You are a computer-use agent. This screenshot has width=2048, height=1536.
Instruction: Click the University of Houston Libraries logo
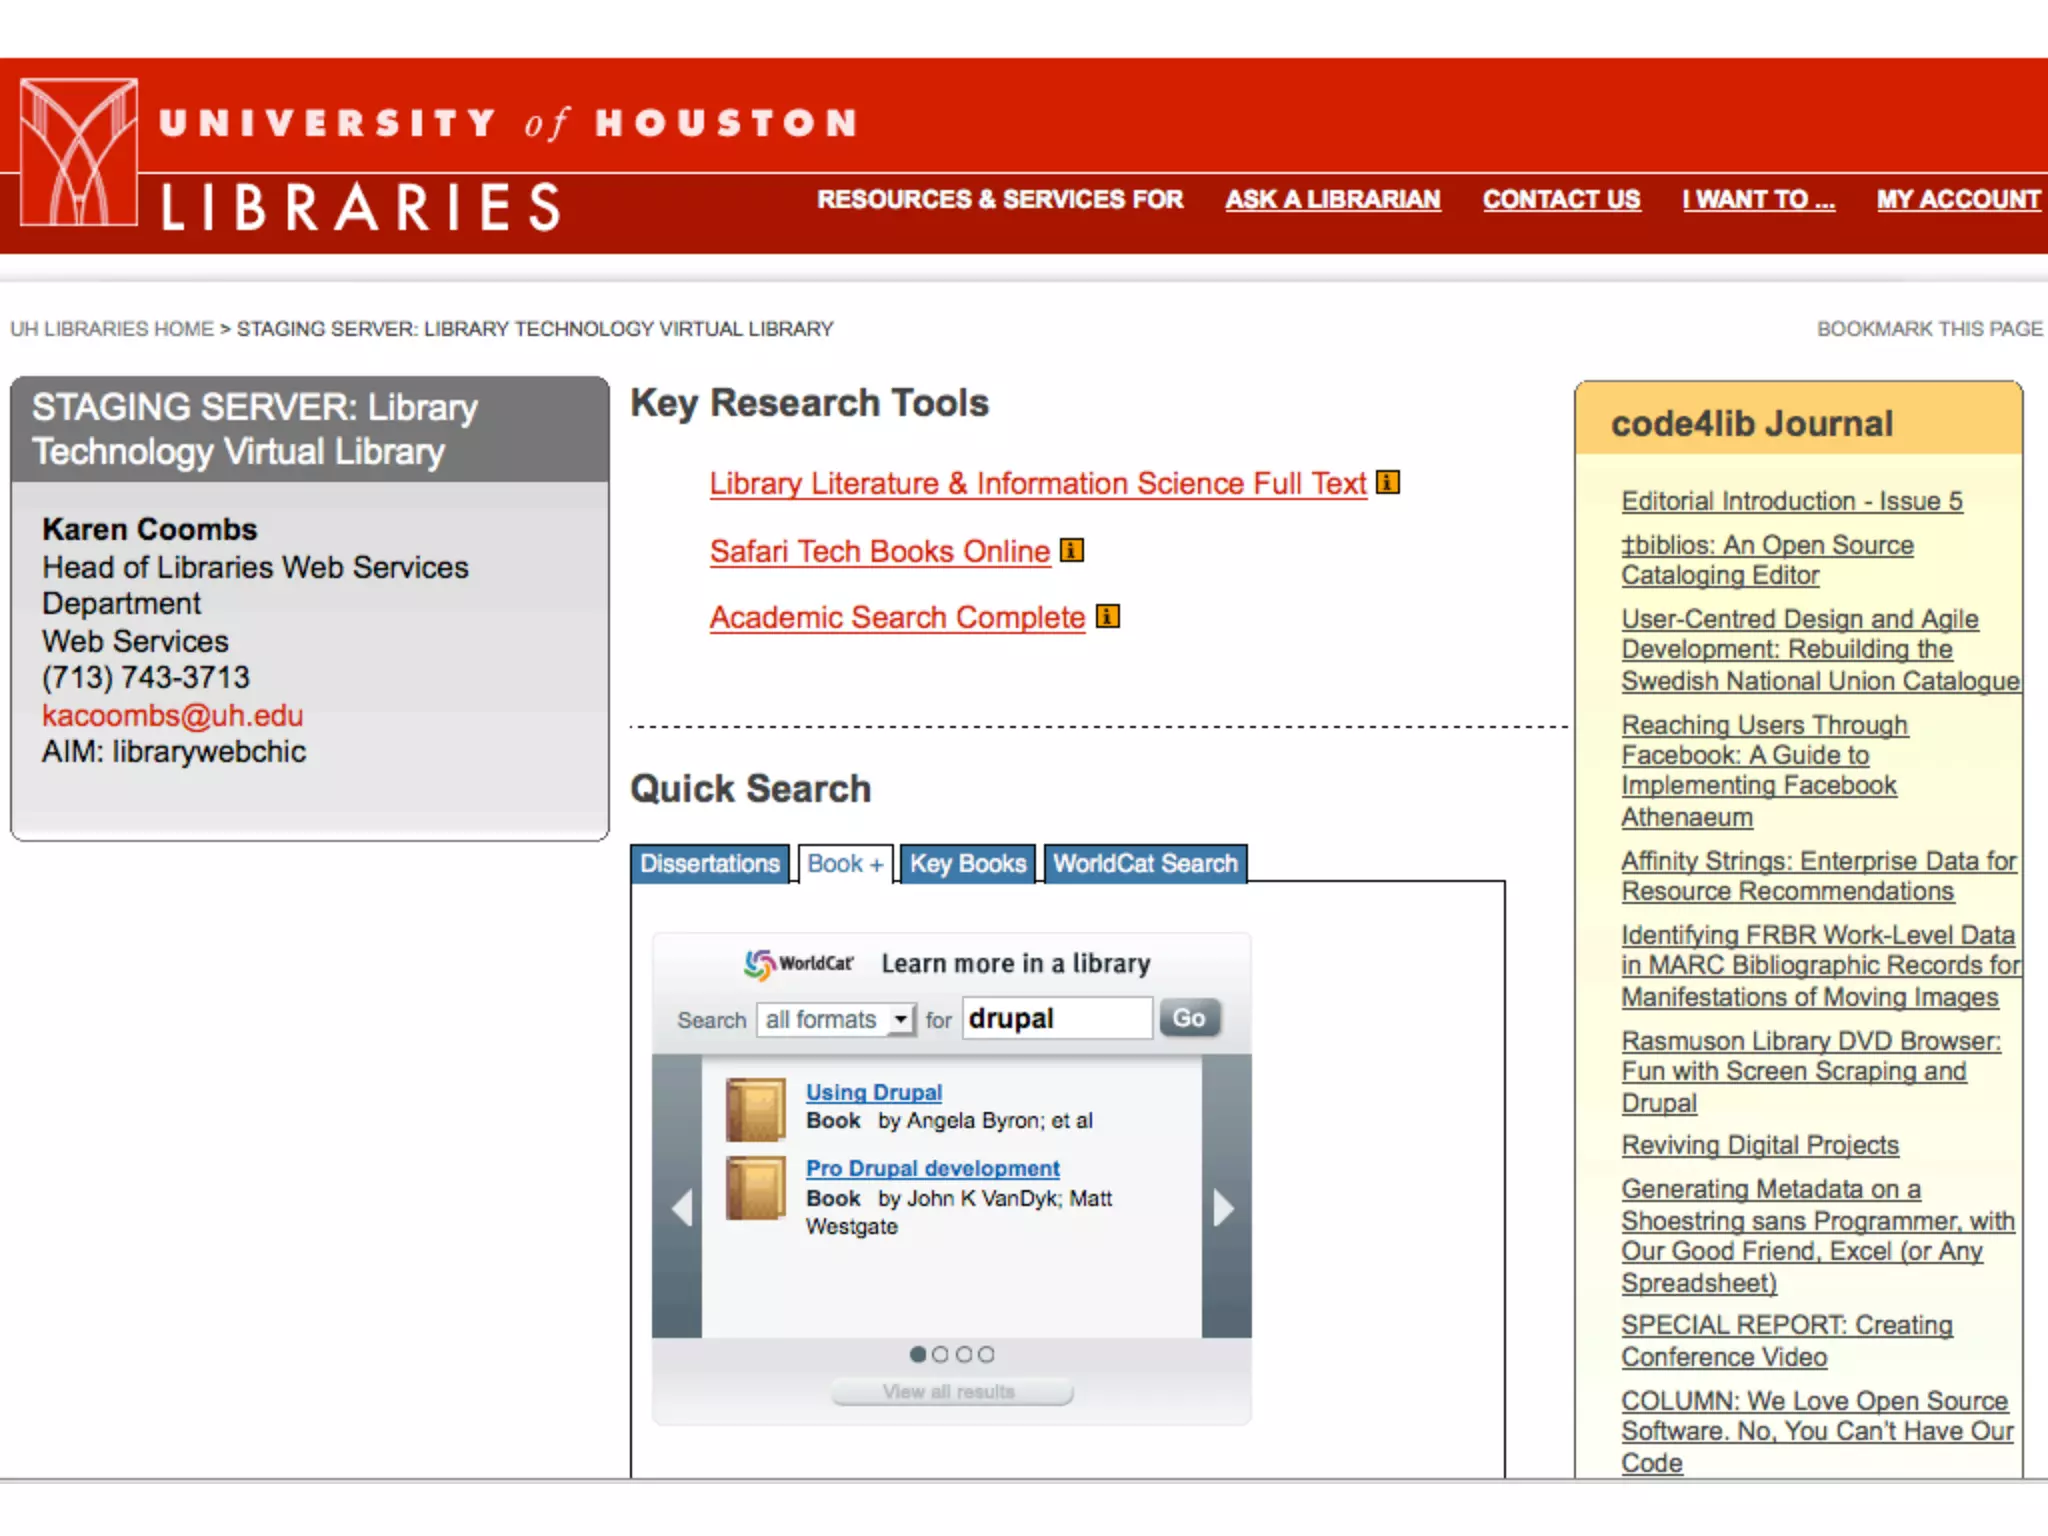point(79,152)
